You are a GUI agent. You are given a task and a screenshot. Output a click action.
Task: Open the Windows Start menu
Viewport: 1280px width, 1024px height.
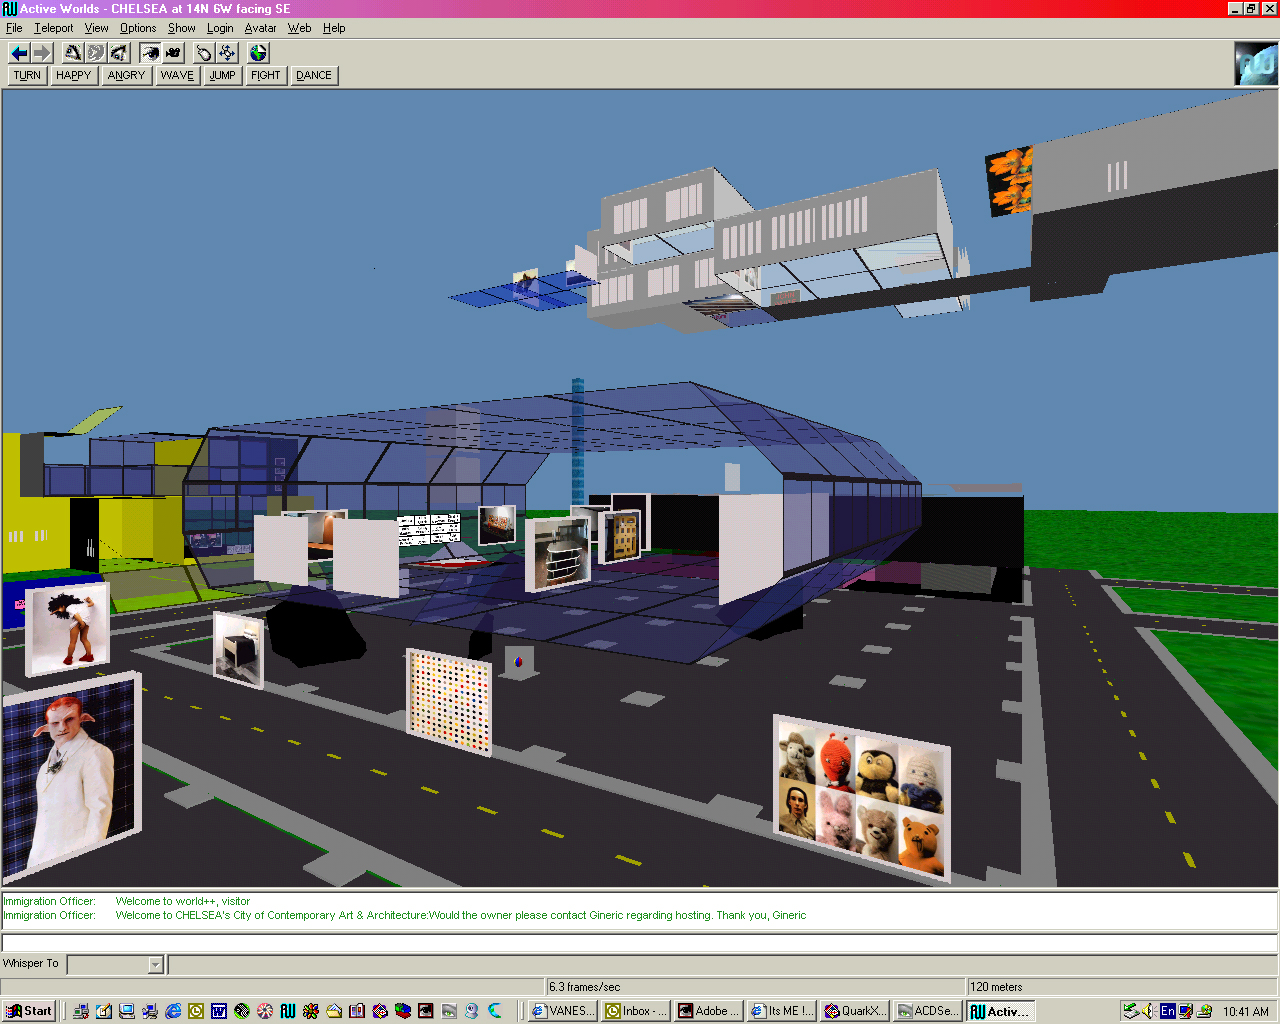click(29, 1011)
